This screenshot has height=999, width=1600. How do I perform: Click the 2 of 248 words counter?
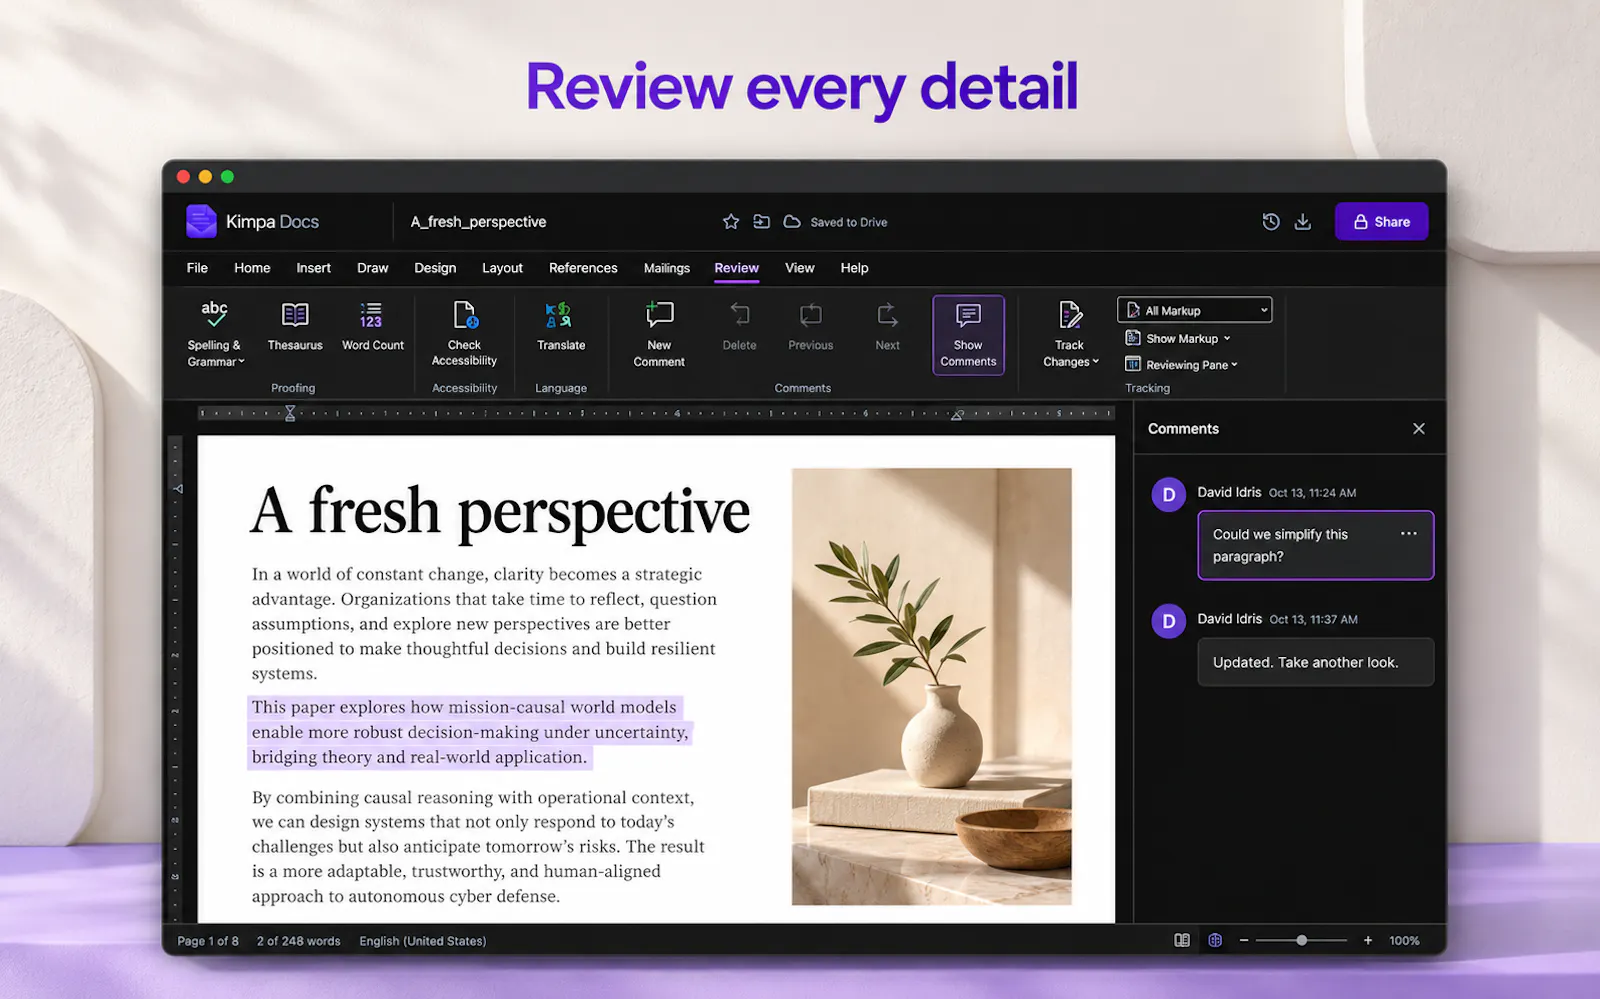[298, 941]
